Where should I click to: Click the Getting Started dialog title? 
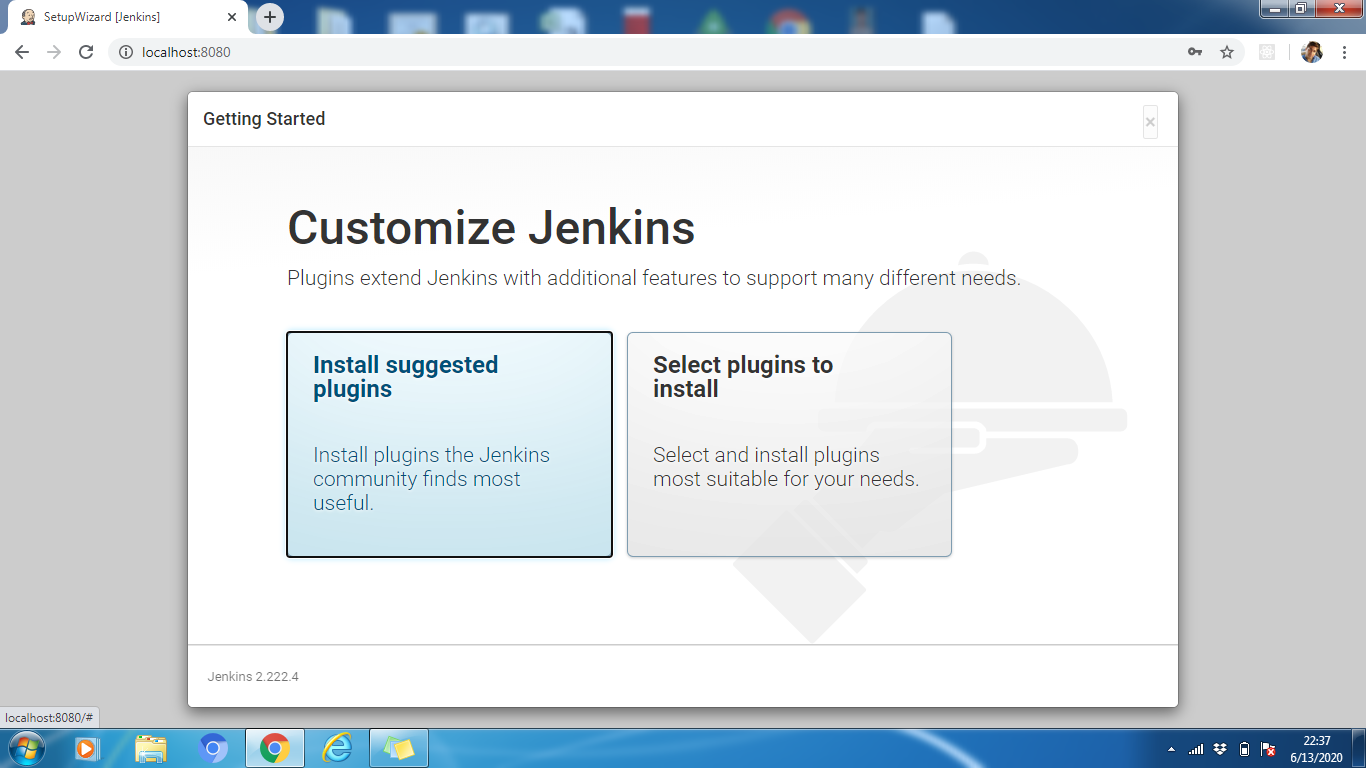pyautogui.click(x=264, y=119)
